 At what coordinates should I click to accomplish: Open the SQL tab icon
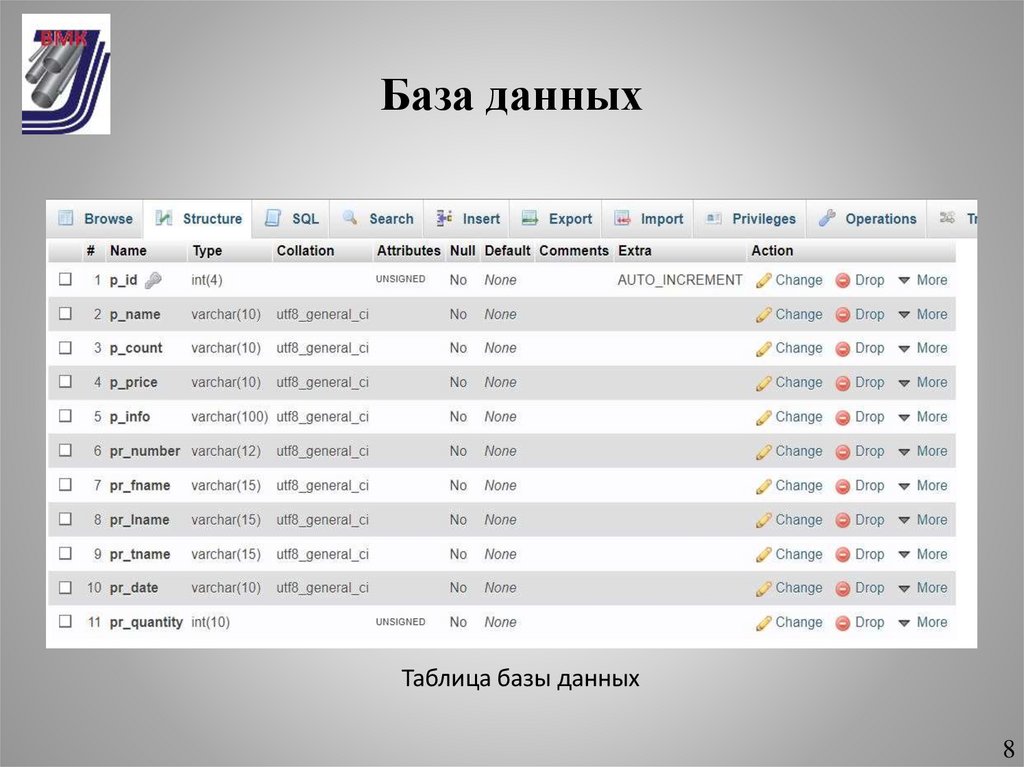point(272,218)
